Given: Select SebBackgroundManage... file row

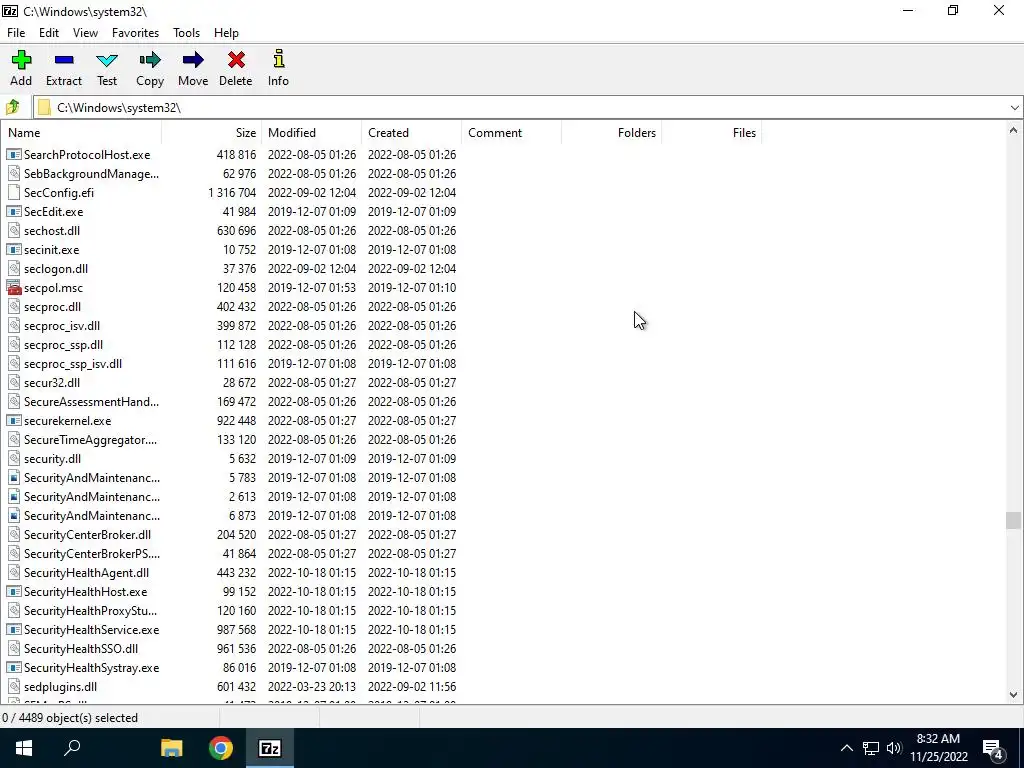Looking at the screenshot, I should click(x=382, y=174).
